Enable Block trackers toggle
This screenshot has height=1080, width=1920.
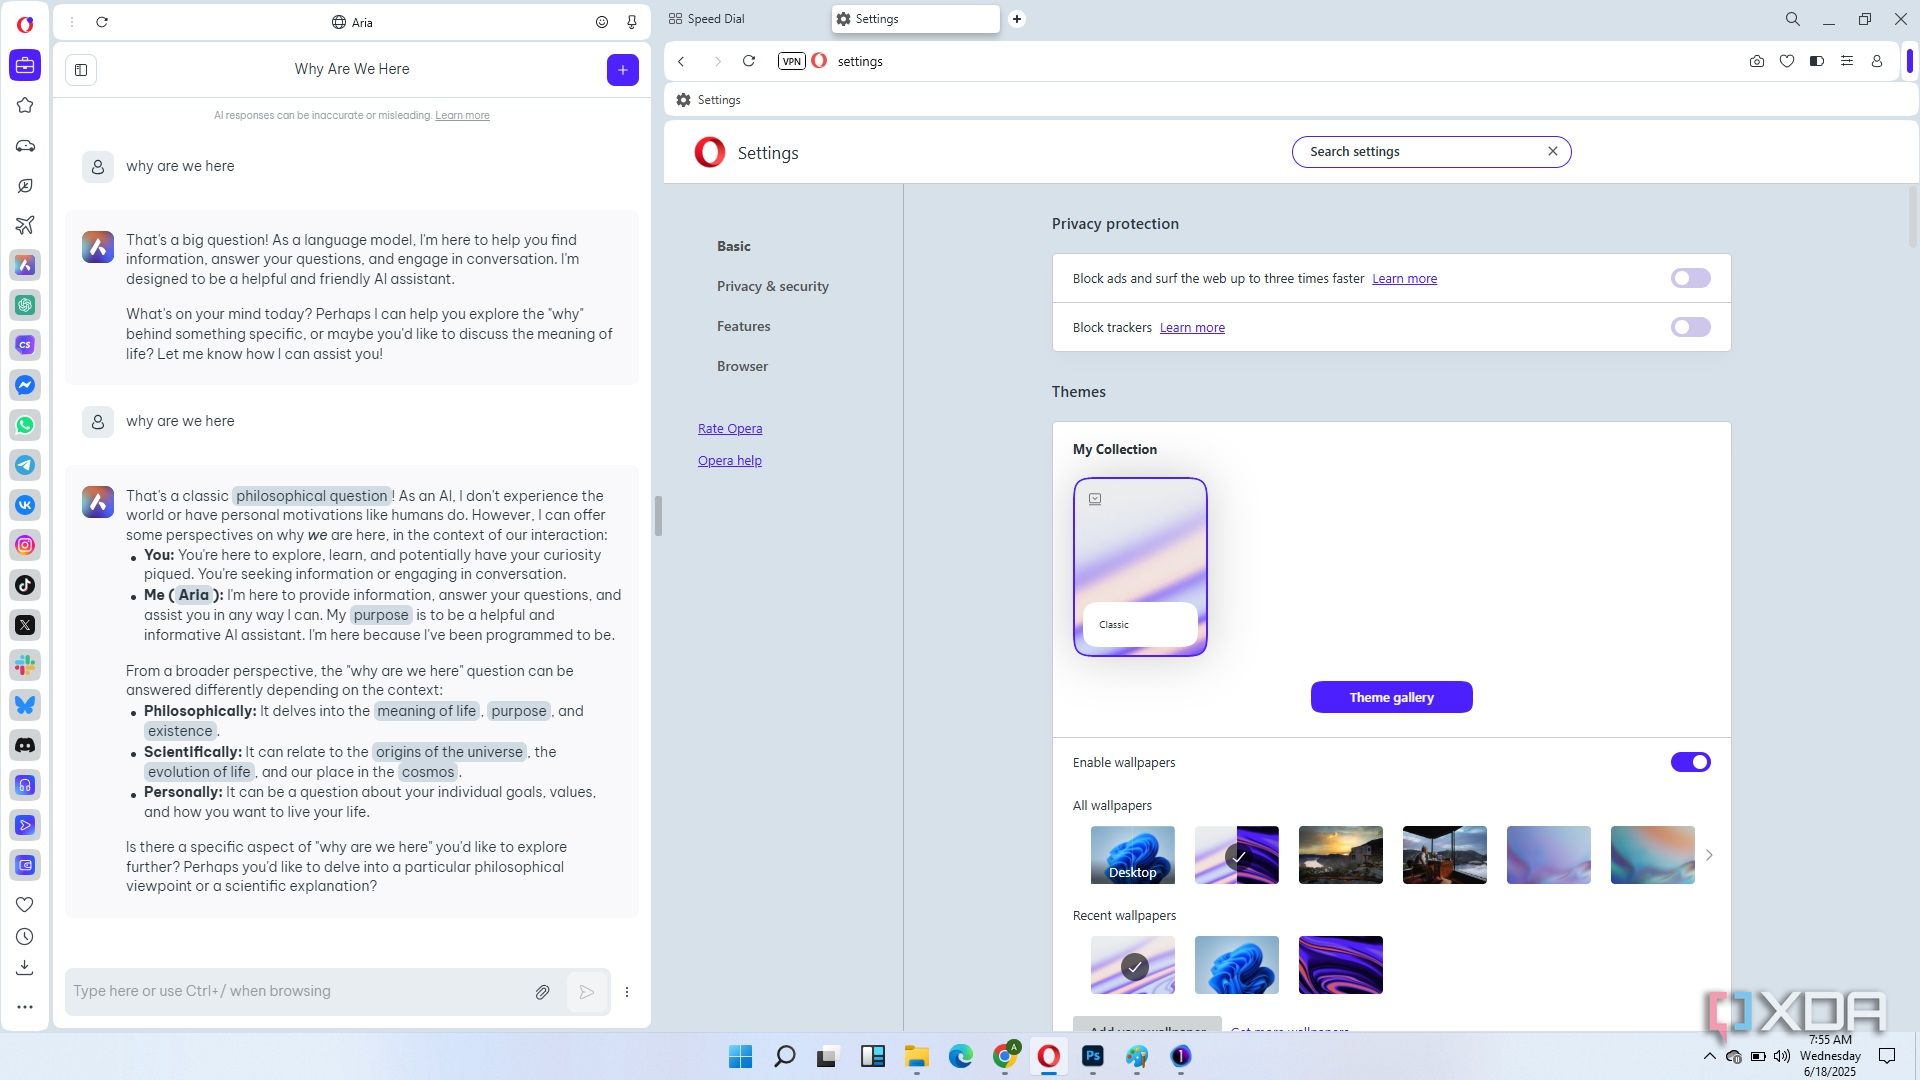pyautogui.click(x=1690, y=327)
